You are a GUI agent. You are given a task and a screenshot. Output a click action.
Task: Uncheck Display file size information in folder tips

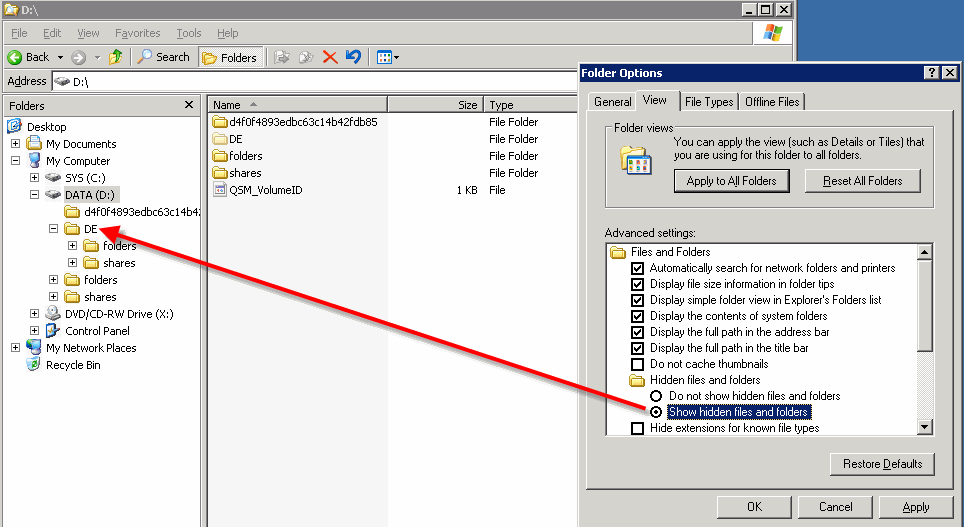638,284
